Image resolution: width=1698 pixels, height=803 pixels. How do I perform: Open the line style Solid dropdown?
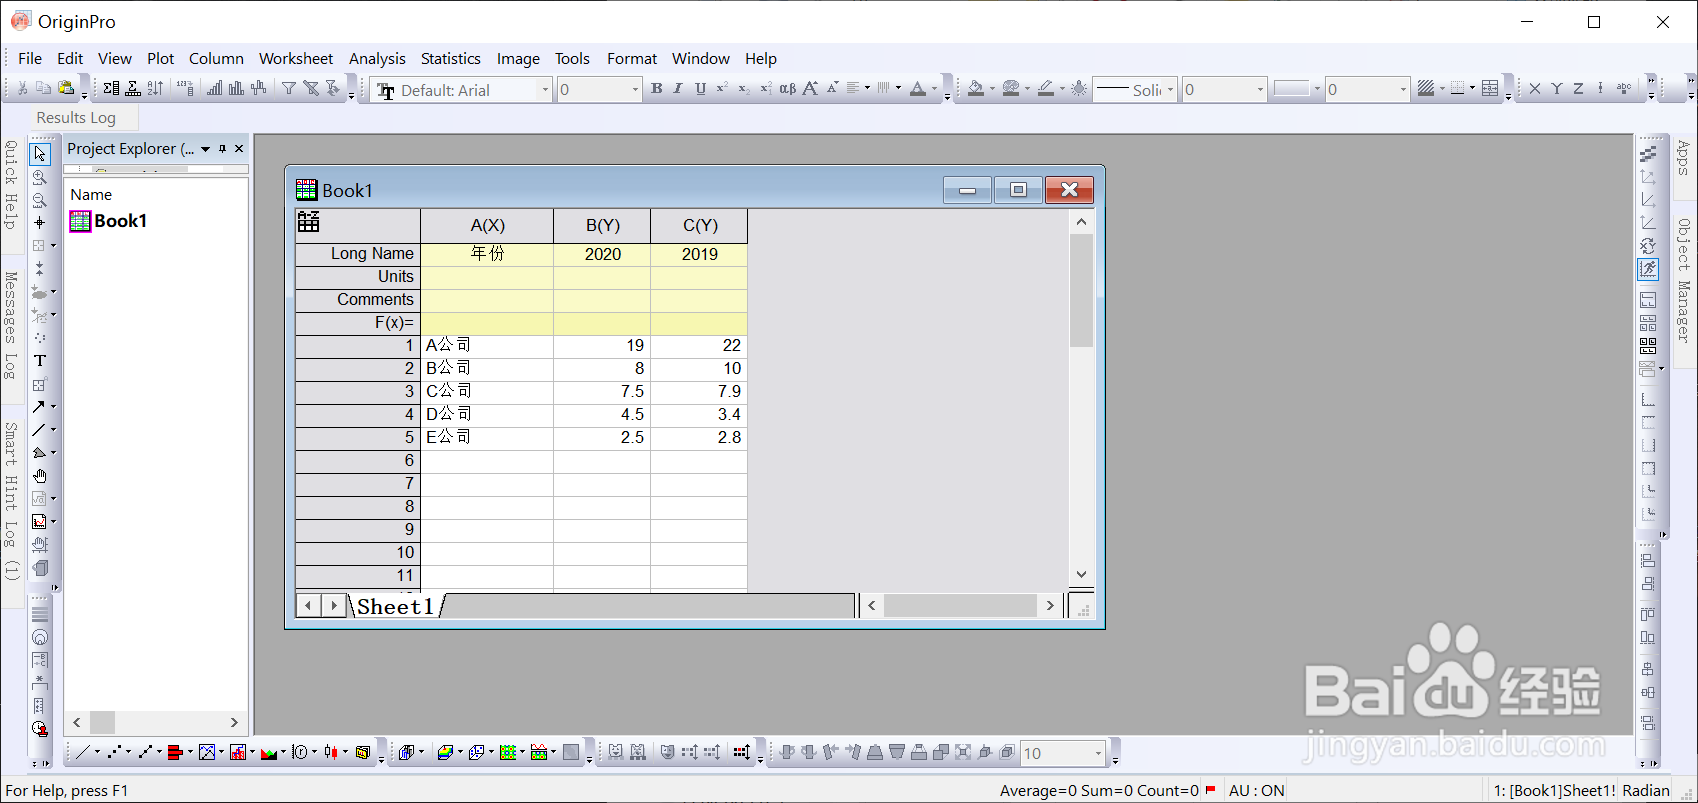point(1170,90)
